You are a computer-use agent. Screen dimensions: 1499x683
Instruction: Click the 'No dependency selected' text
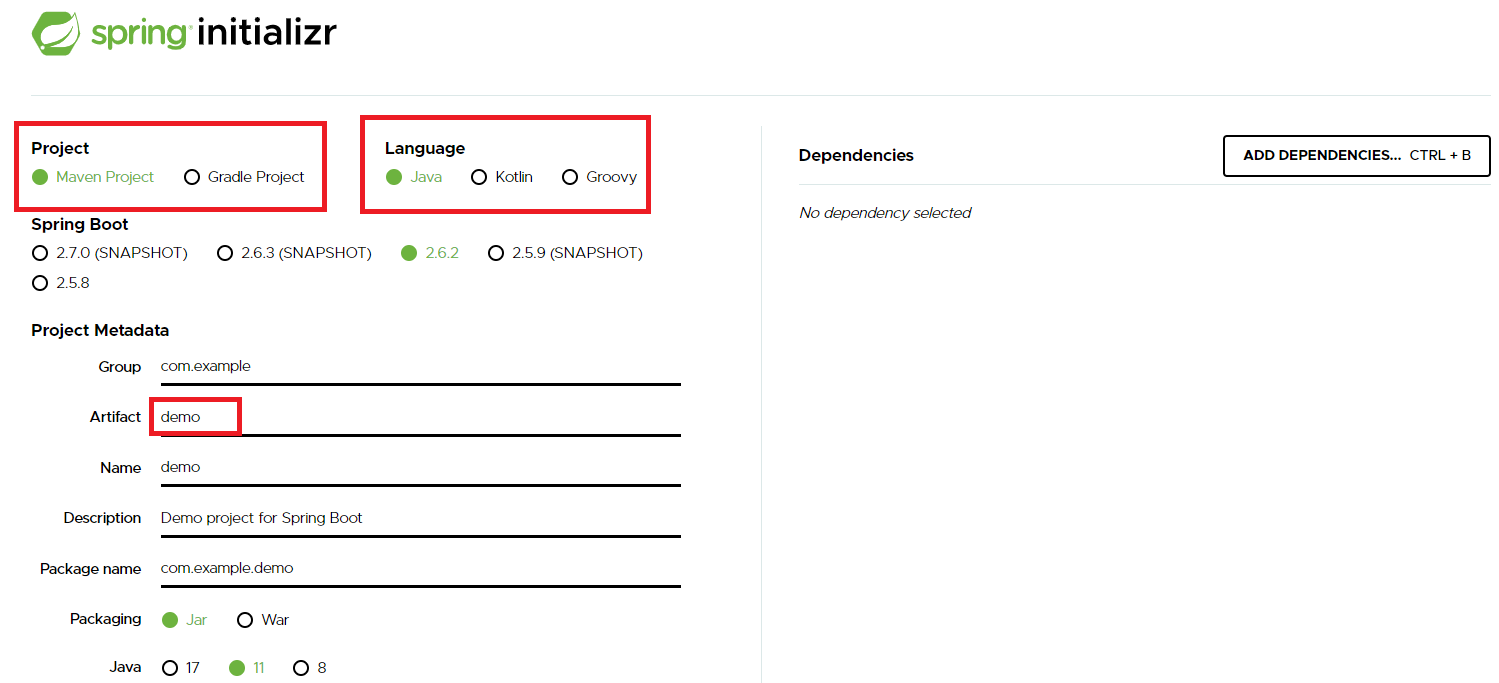tap(885, 213)
